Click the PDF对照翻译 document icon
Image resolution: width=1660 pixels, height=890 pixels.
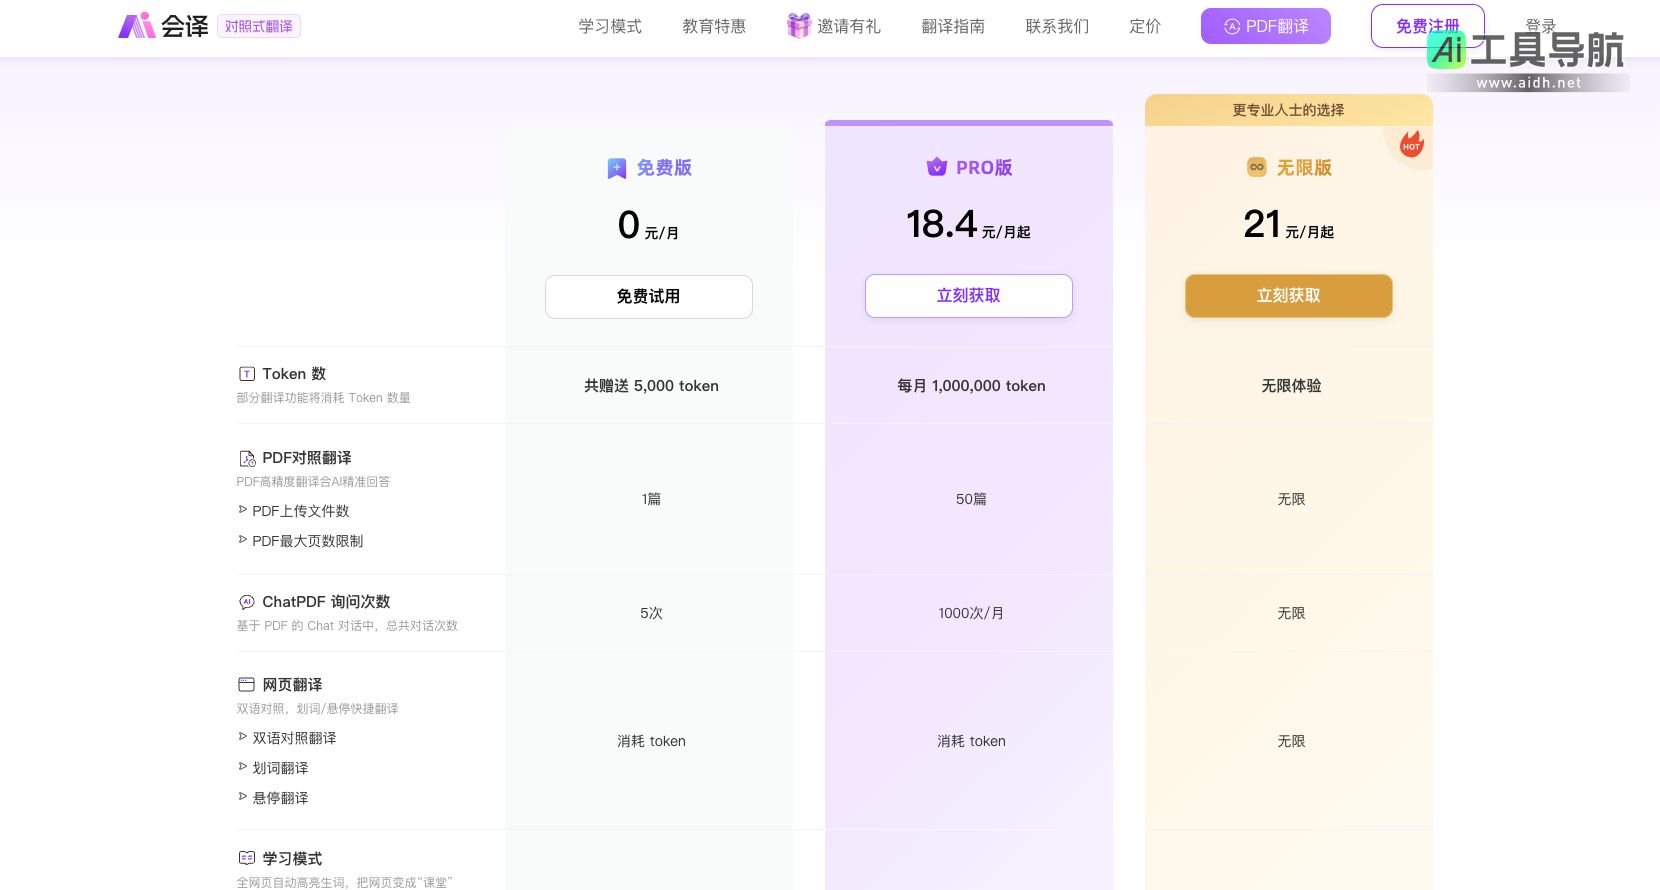click(x=247, y=458)
